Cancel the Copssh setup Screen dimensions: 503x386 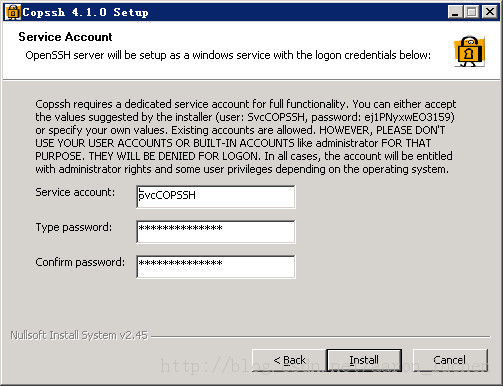point(450,360)
